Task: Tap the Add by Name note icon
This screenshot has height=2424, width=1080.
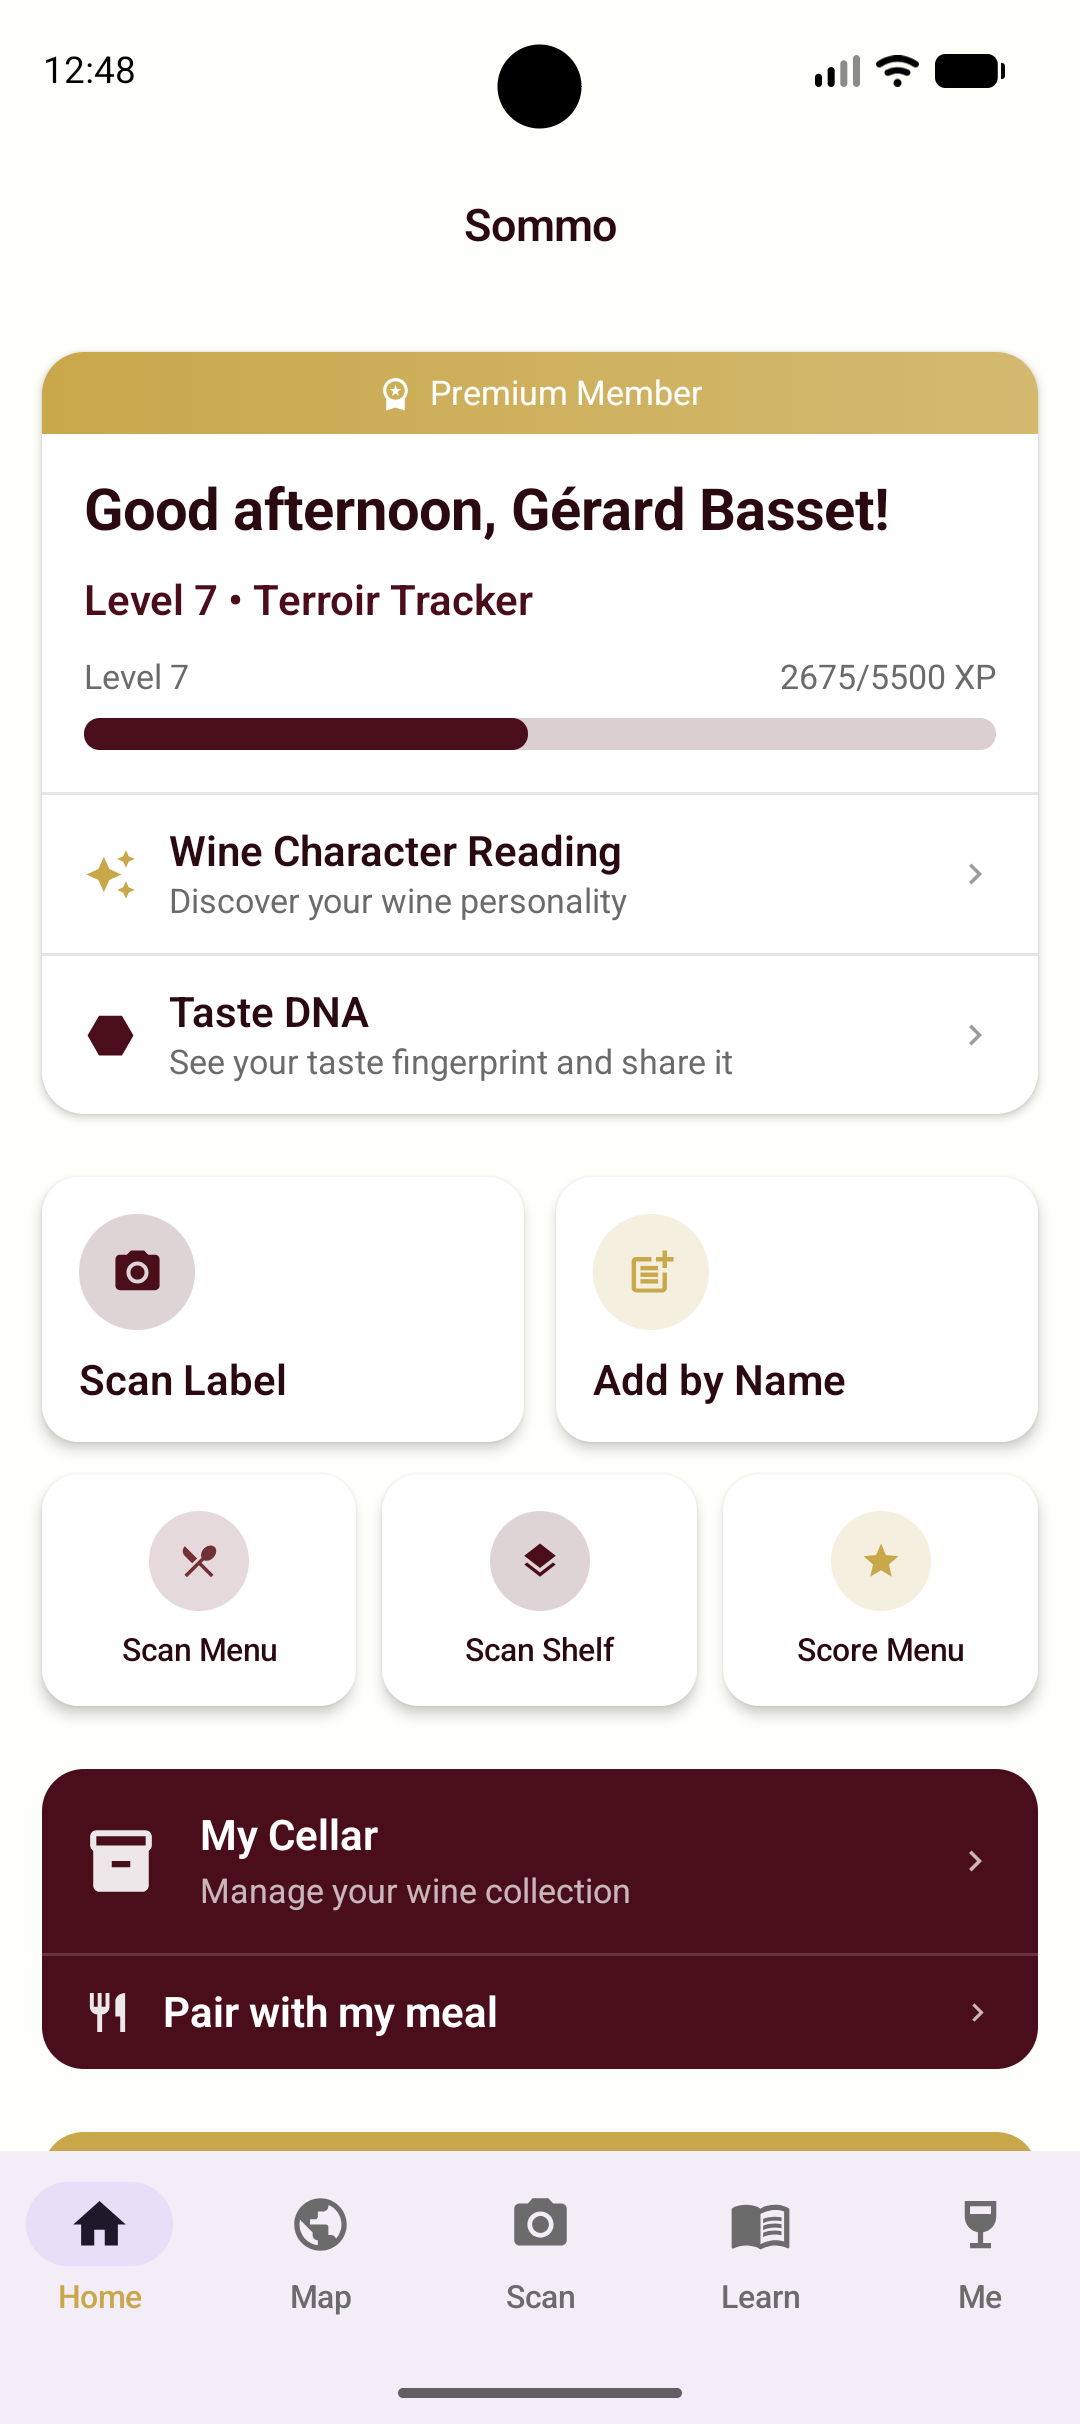Action: (x=651, y=1272)
